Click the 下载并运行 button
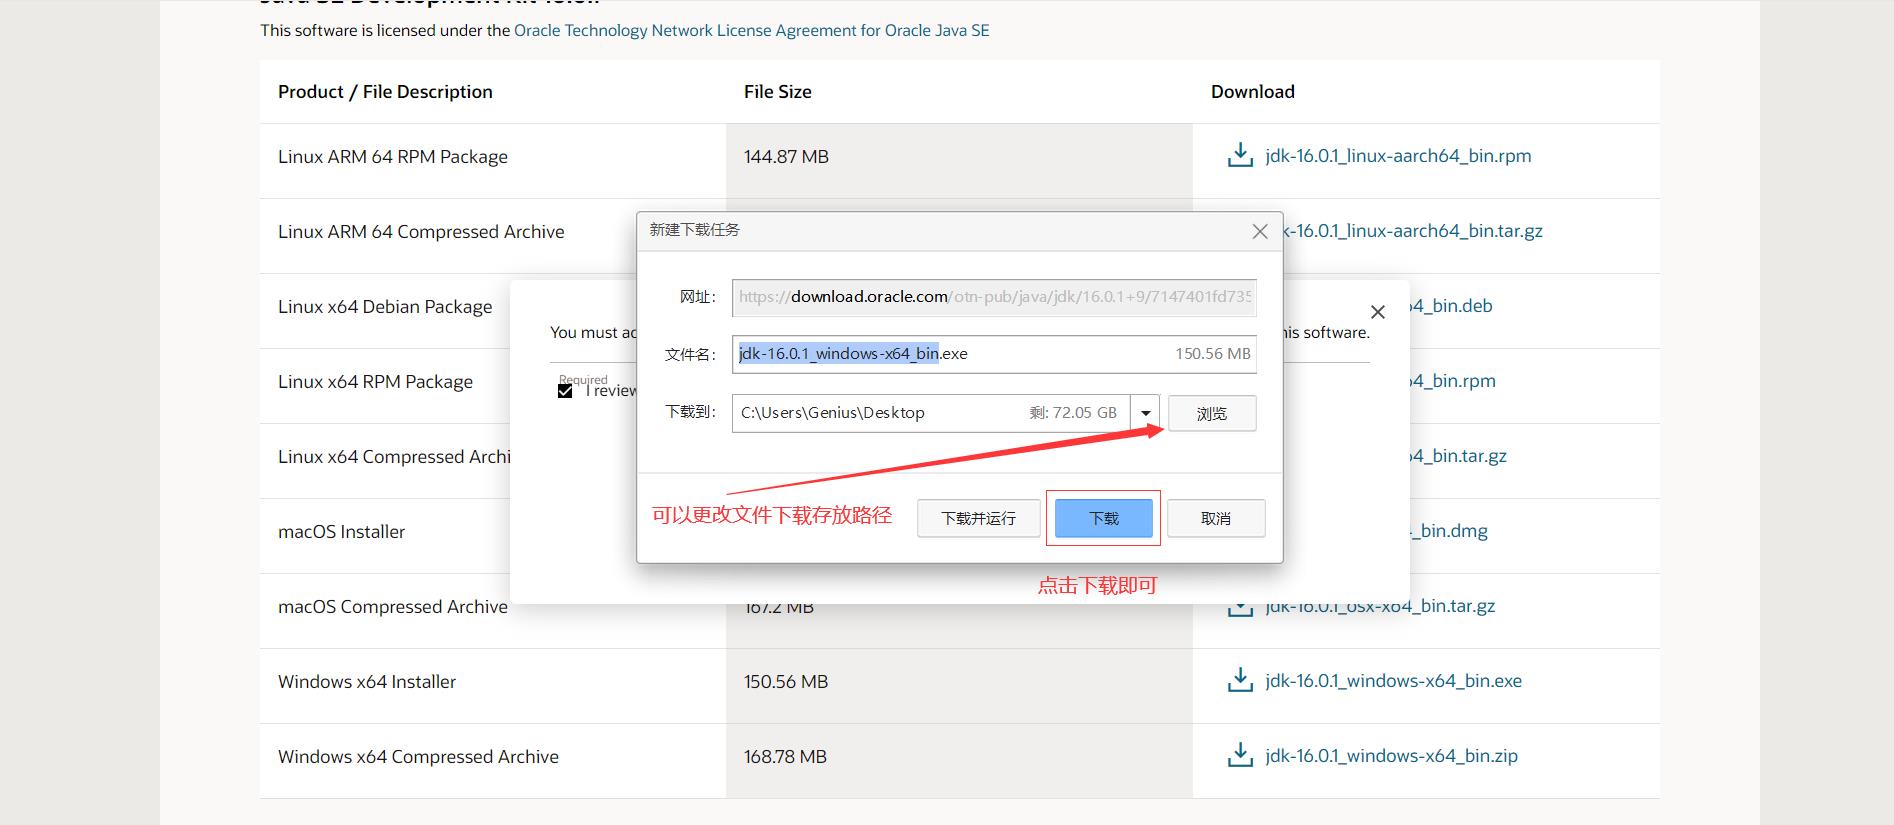The width and height of the screenshot is (1894, 825). pos(978,518)
